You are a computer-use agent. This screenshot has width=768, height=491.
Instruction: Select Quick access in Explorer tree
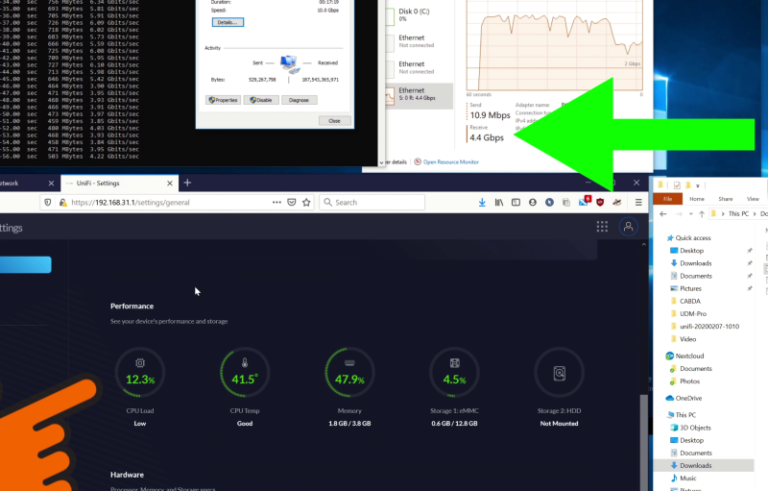pos(693,238)
